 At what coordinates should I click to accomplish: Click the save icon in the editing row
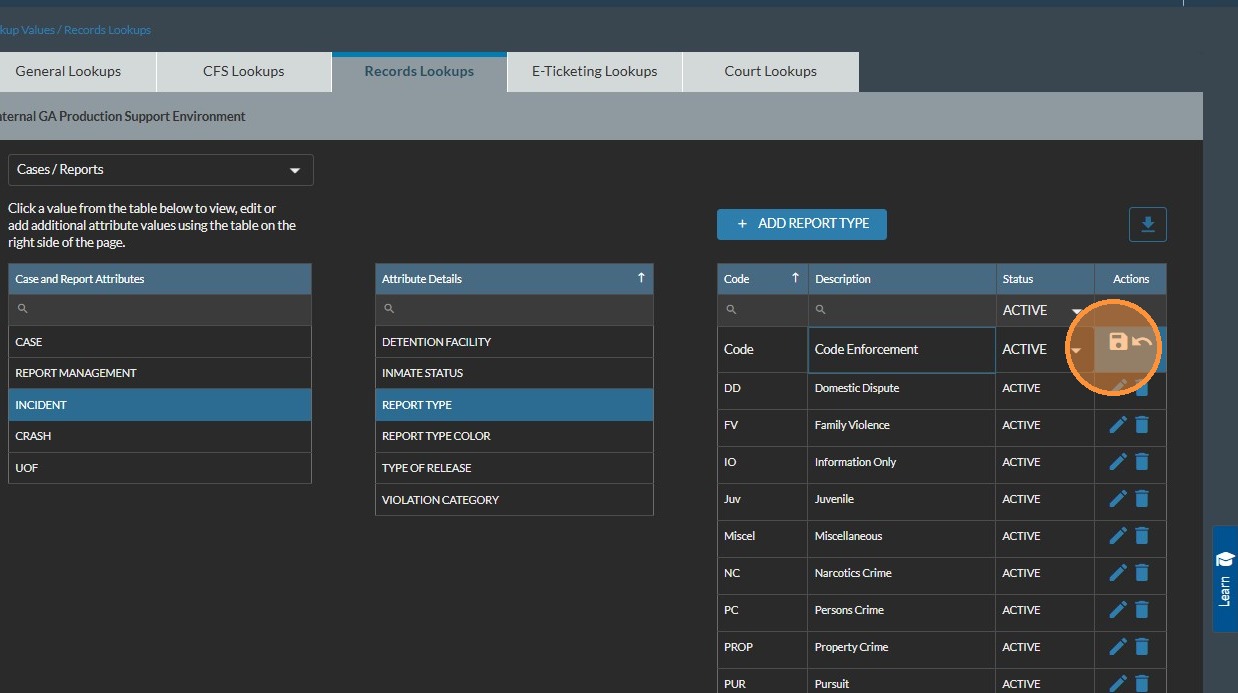click(1118, 342)
